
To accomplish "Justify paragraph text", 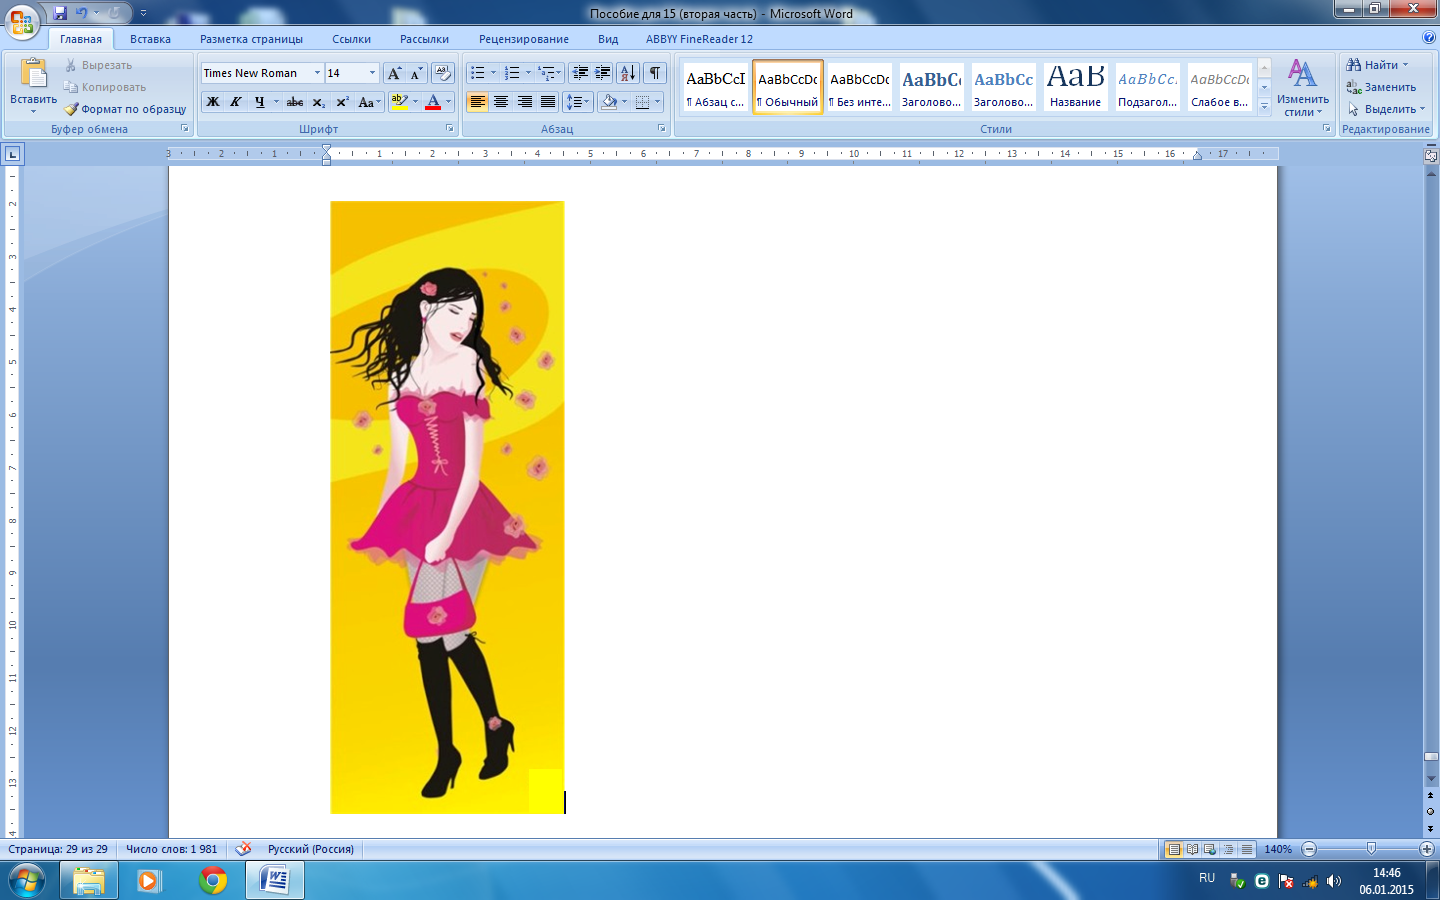I will click(547, 102).
